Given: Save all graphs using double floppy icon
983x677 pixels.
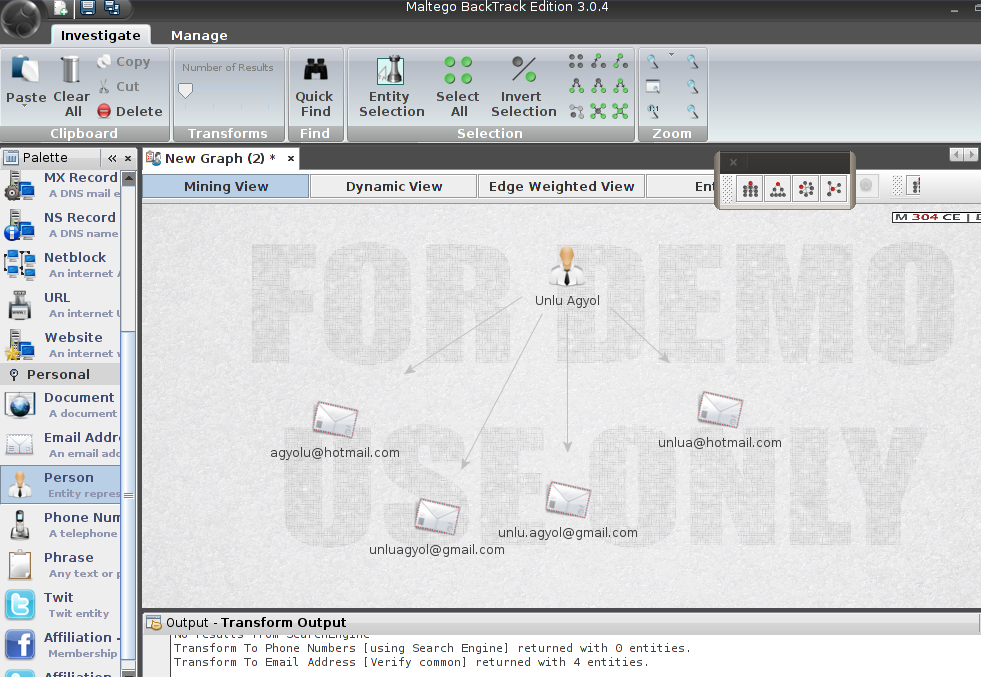Looking at the screenshot, I should [112, 8].
